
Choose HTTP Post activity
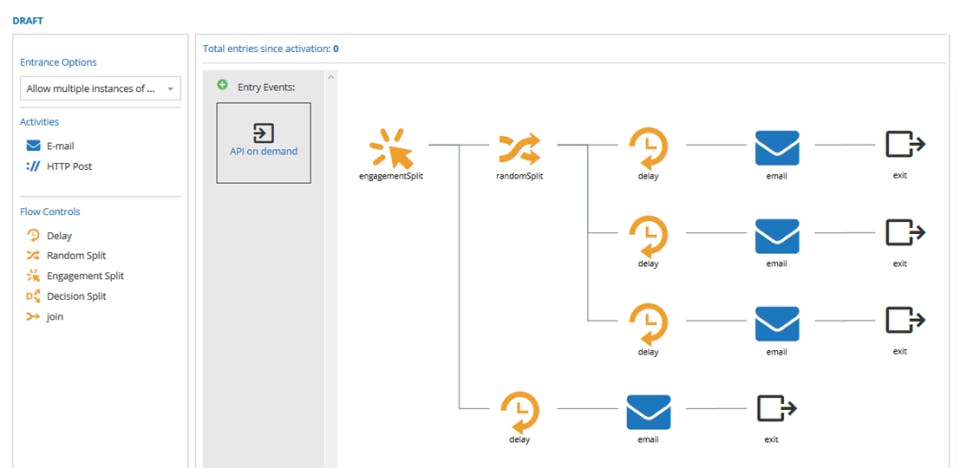tap(59, 166)
